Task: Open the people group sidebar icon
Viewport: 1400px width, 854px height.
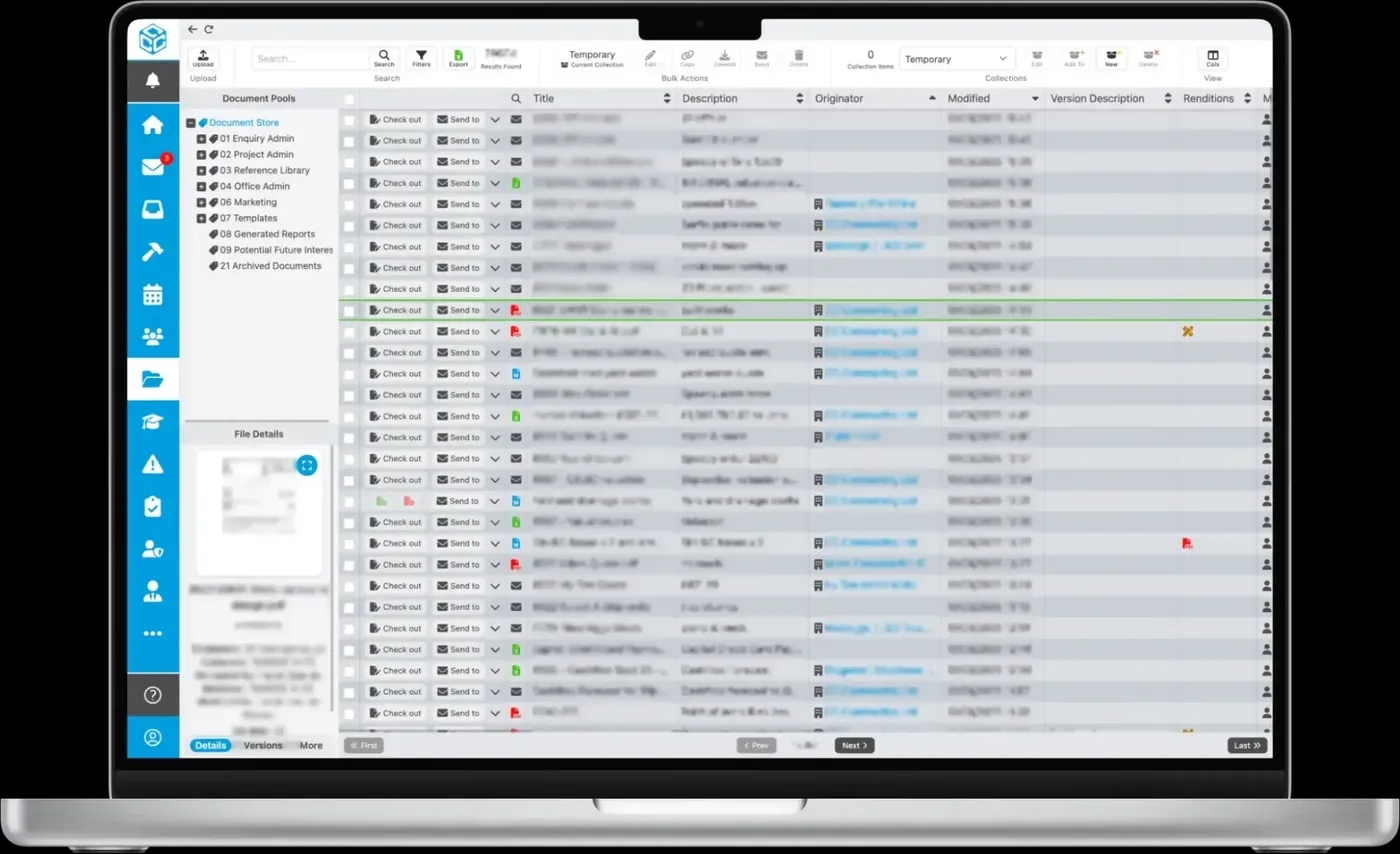Action: point(153,337)
